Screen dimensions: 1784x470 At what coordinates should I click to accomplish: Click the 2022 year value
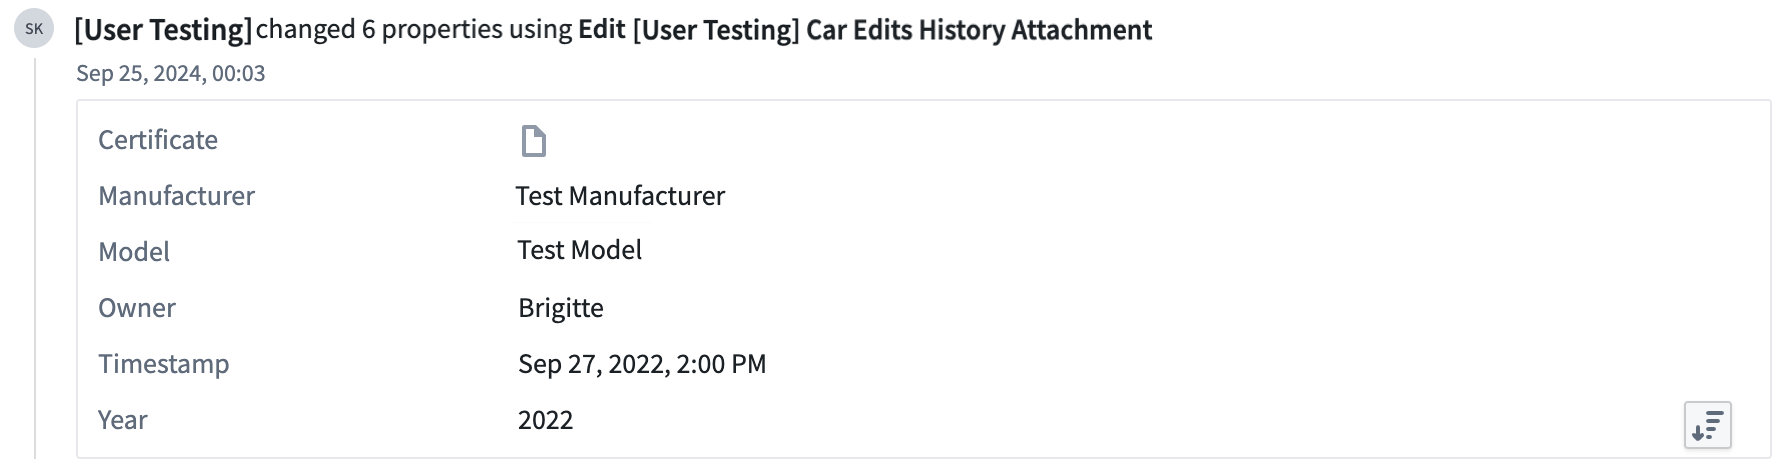point(546,419)
